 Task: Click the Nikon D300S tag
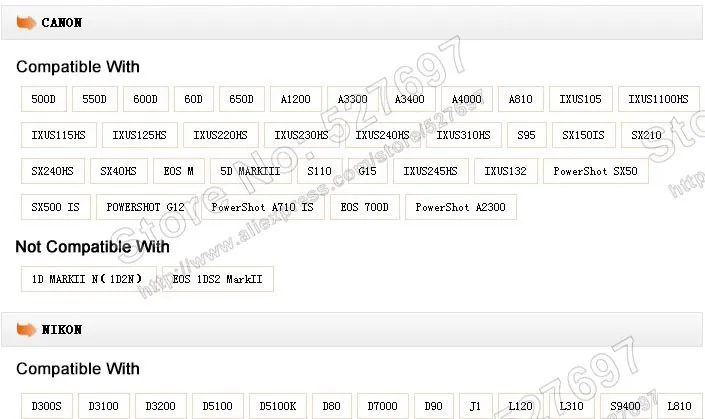click(x=47, y=406)
